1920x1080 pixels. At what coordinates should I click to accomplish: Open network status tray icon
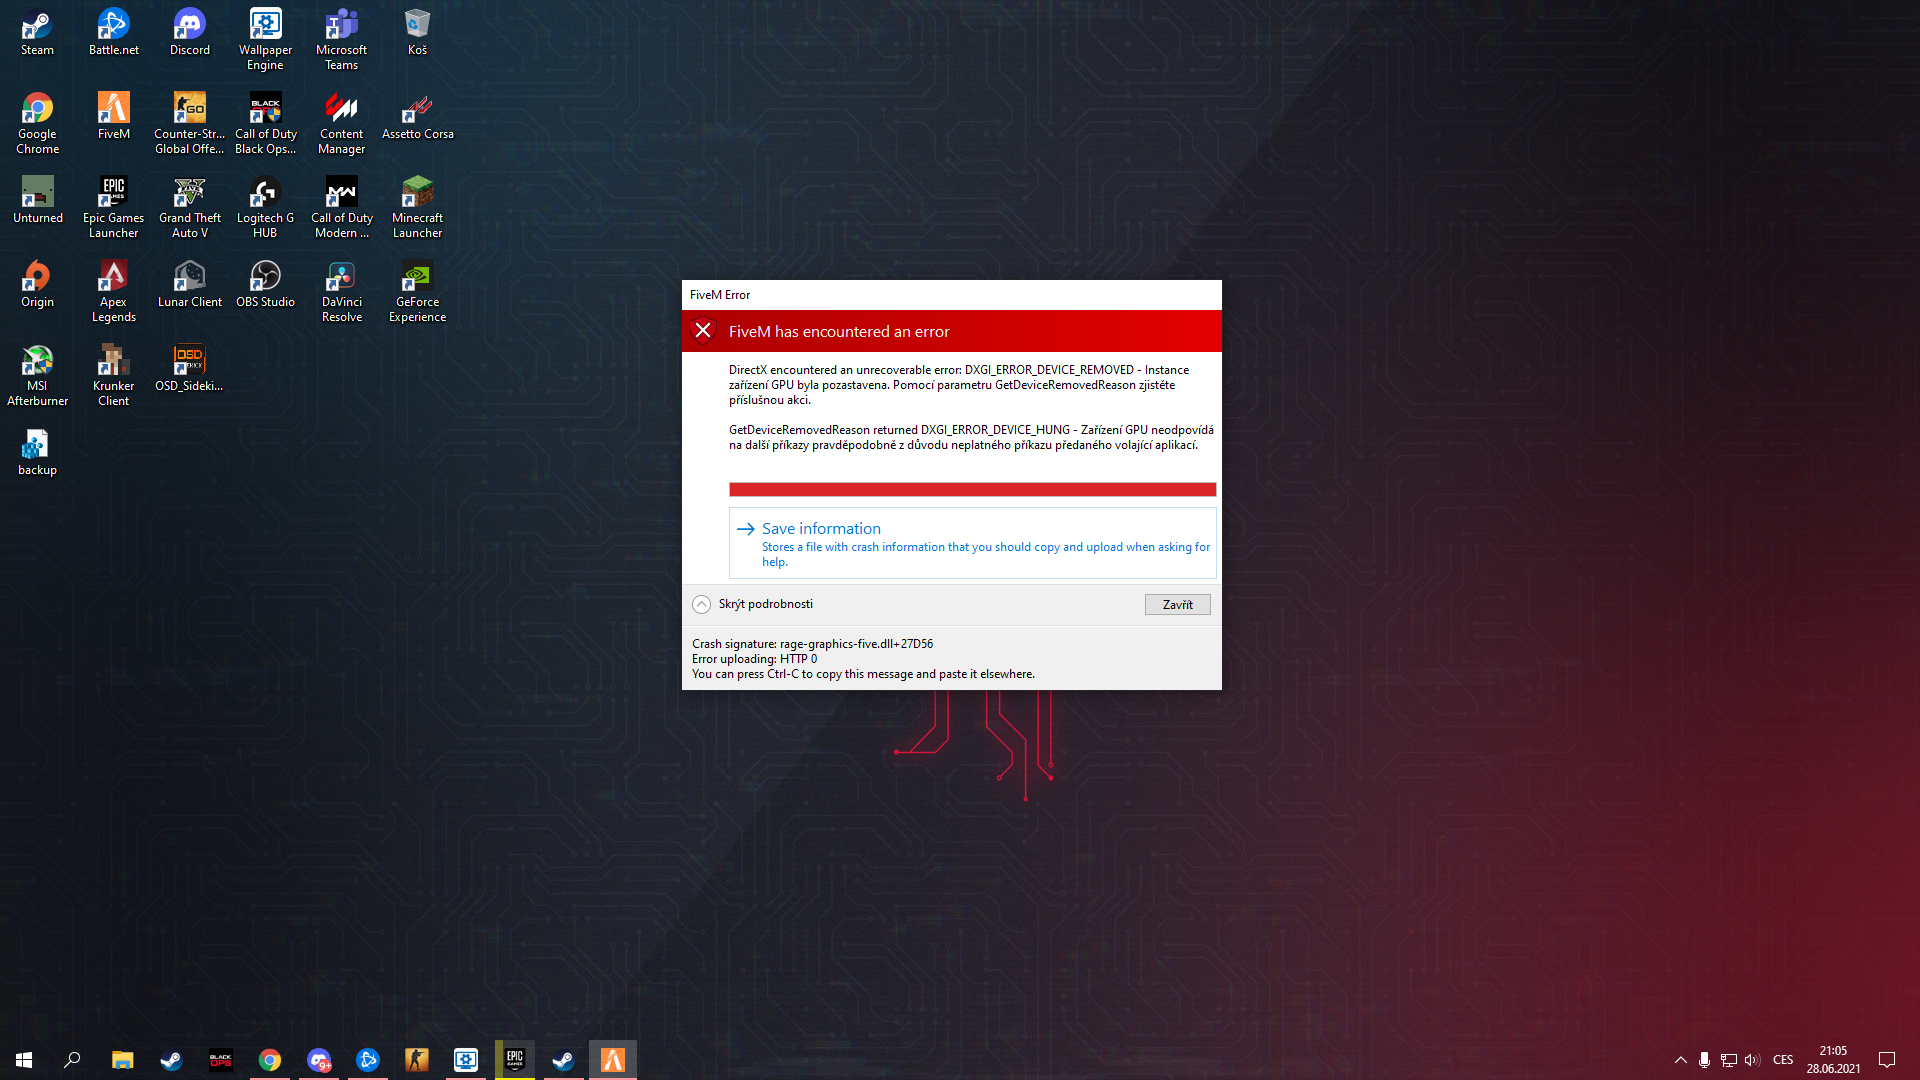(1728, 1059)
